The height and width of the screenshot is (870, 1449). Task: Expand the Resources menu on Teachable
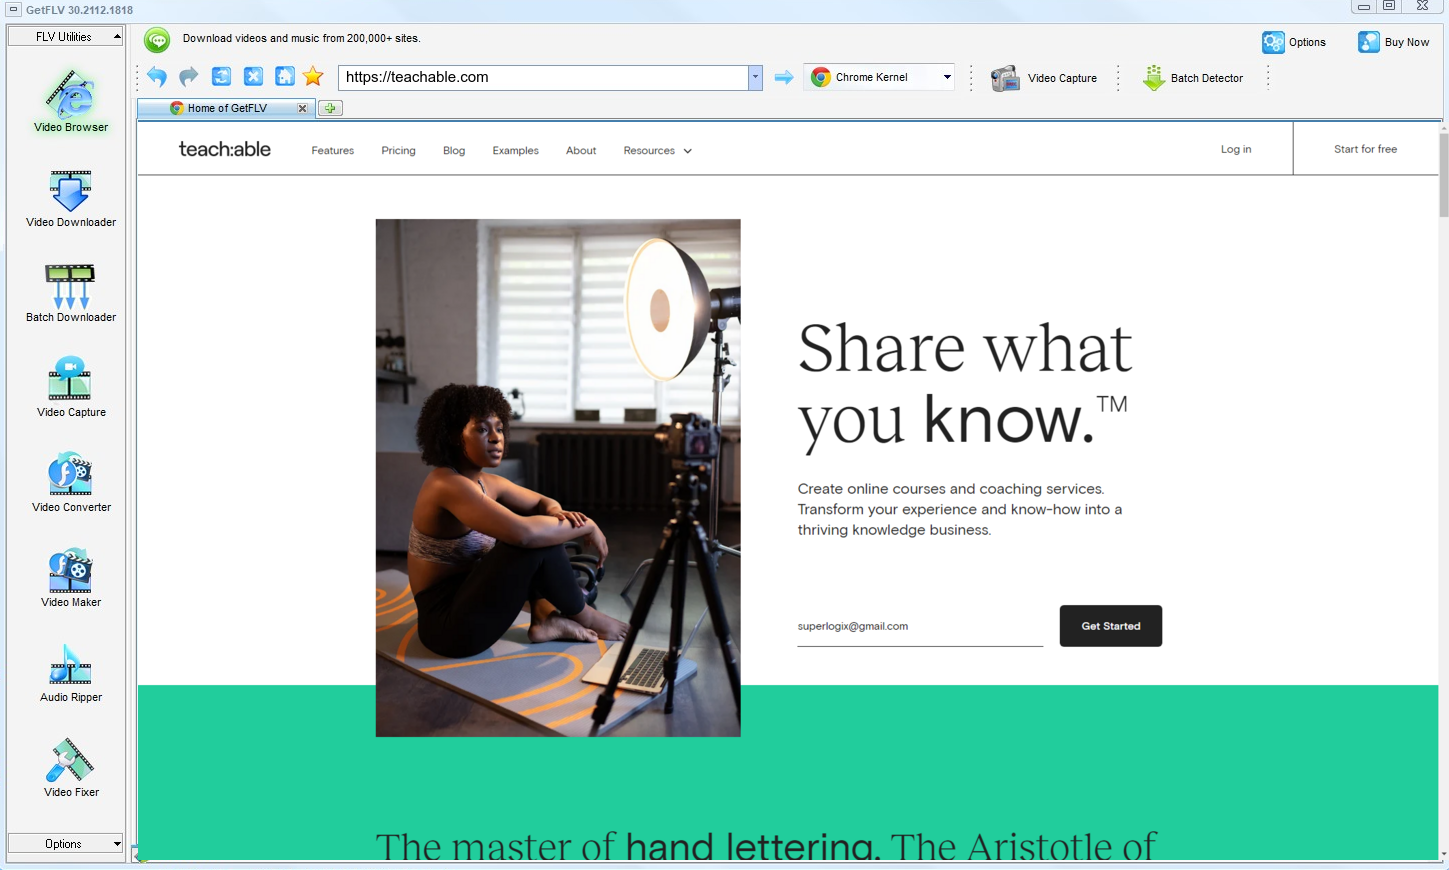coord(657,151)
